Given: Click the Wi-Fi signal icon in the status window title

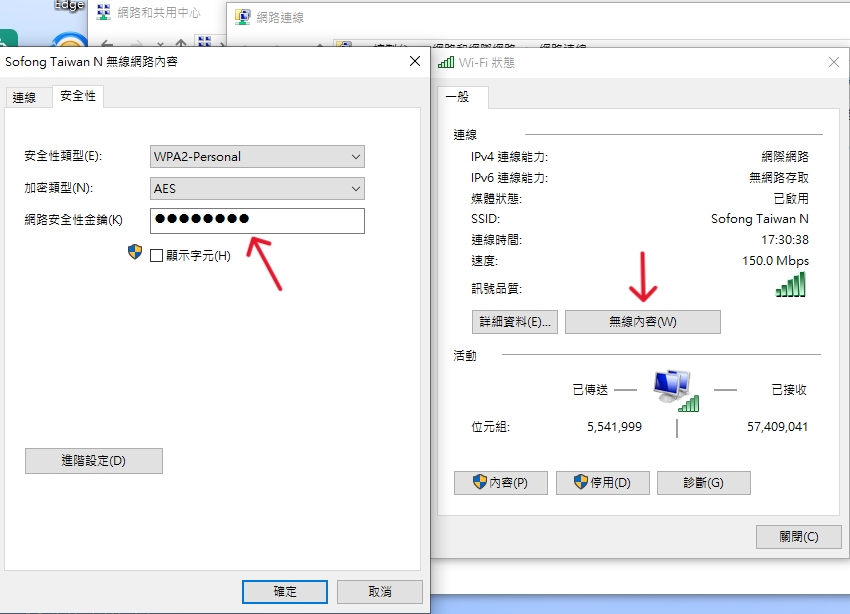Looking at the screenshot, I should coord(446,62).
